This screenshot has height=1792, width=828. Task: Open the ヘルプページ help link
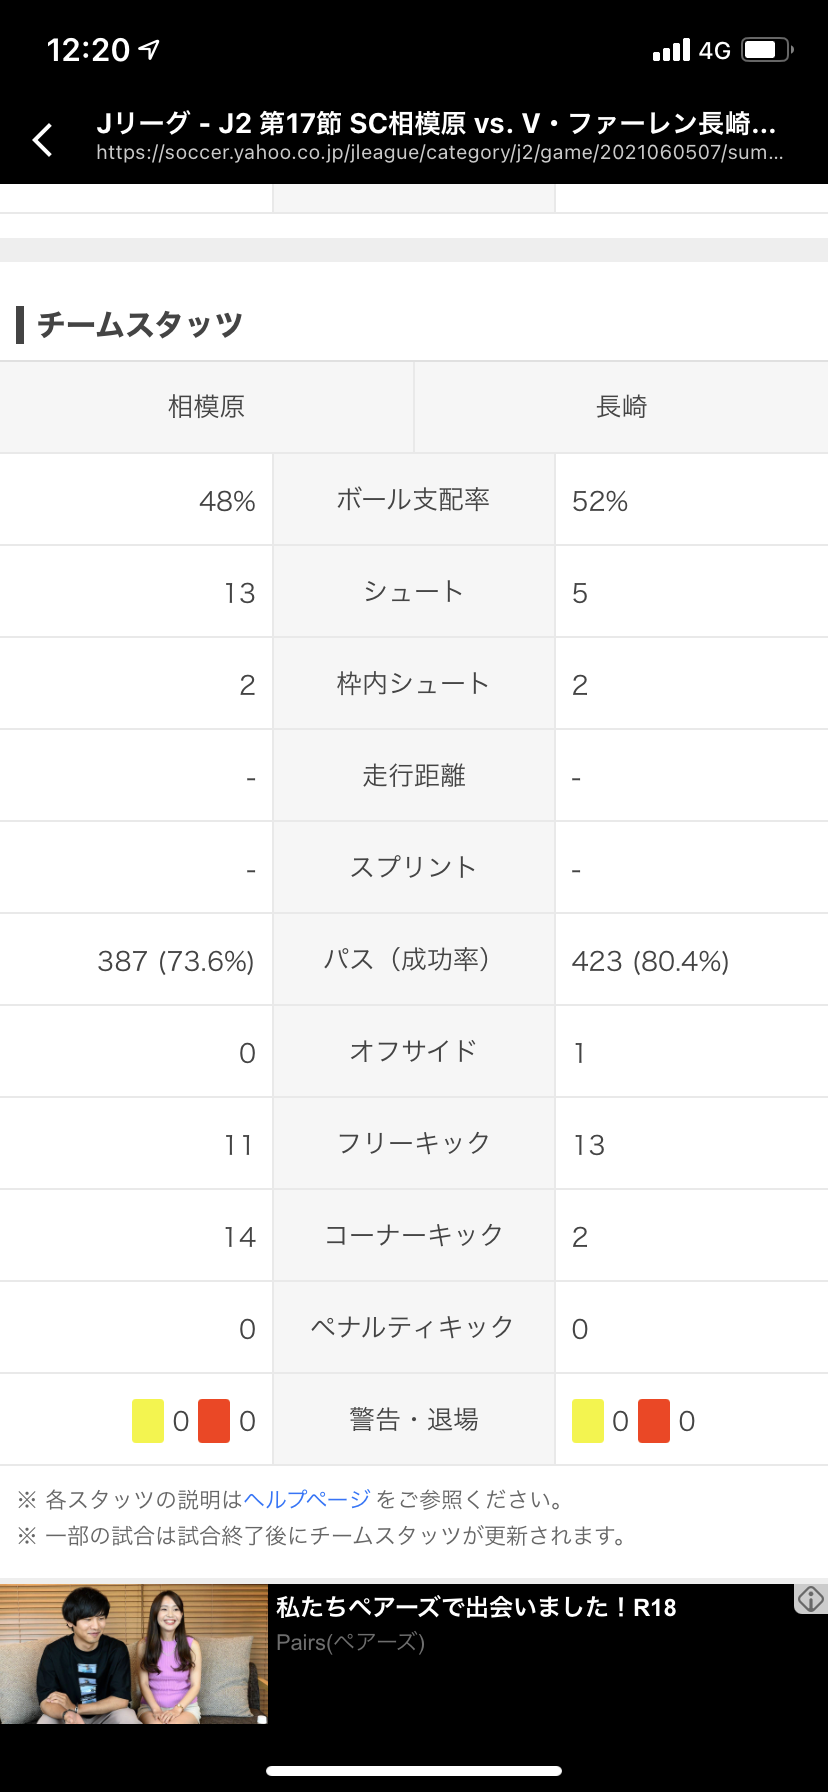[307, 1500]
